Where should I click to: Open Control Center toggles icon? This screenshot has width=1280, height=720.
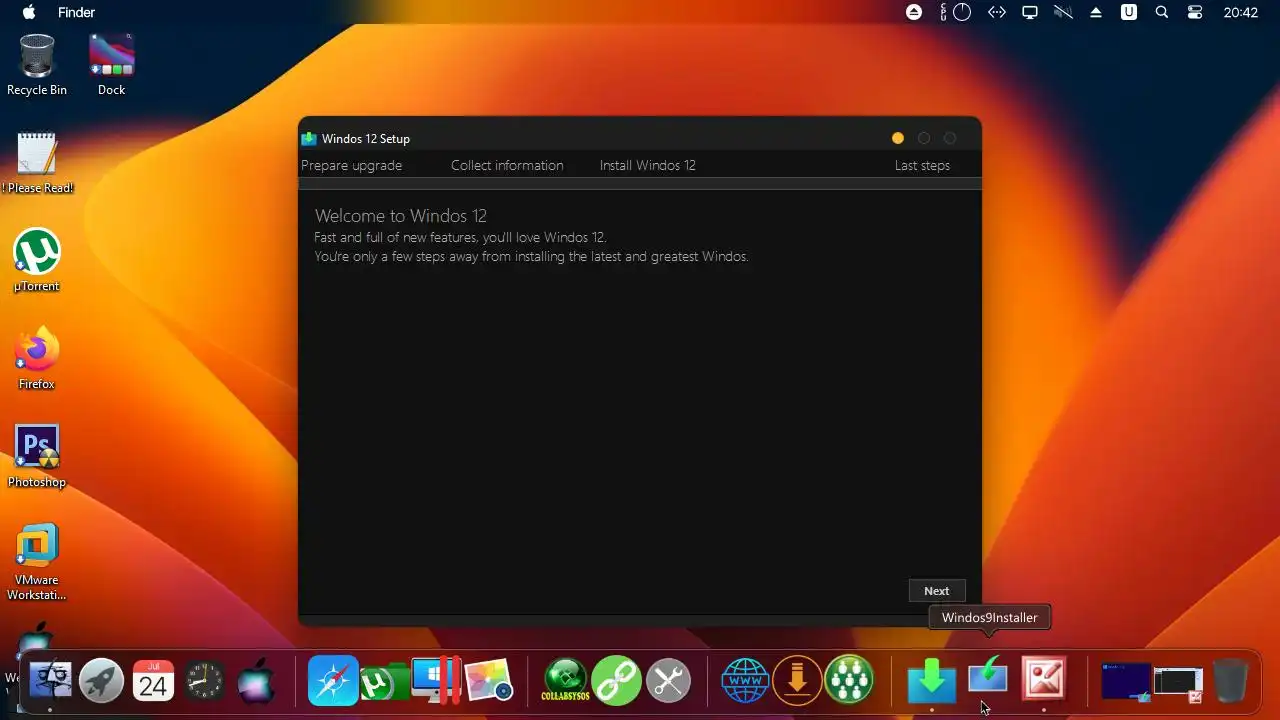(x=1195, y=12)
